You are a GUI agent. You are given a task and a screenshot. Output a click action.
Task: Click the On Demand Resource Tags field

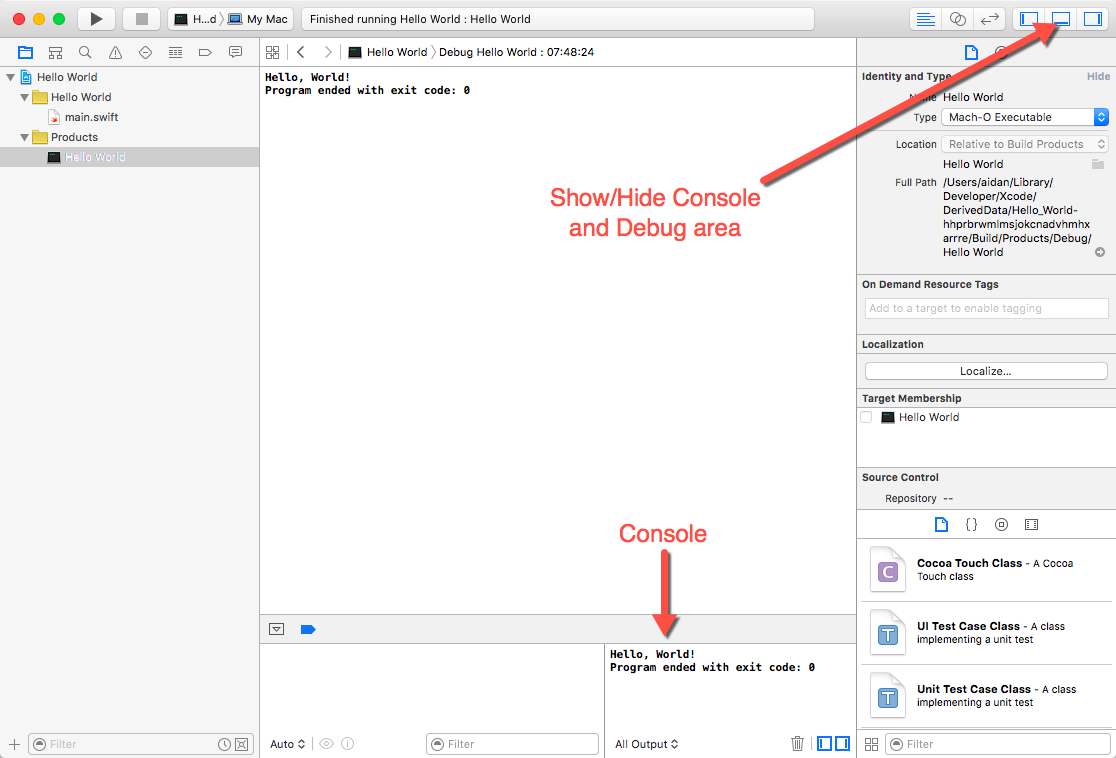click(986, 308)
